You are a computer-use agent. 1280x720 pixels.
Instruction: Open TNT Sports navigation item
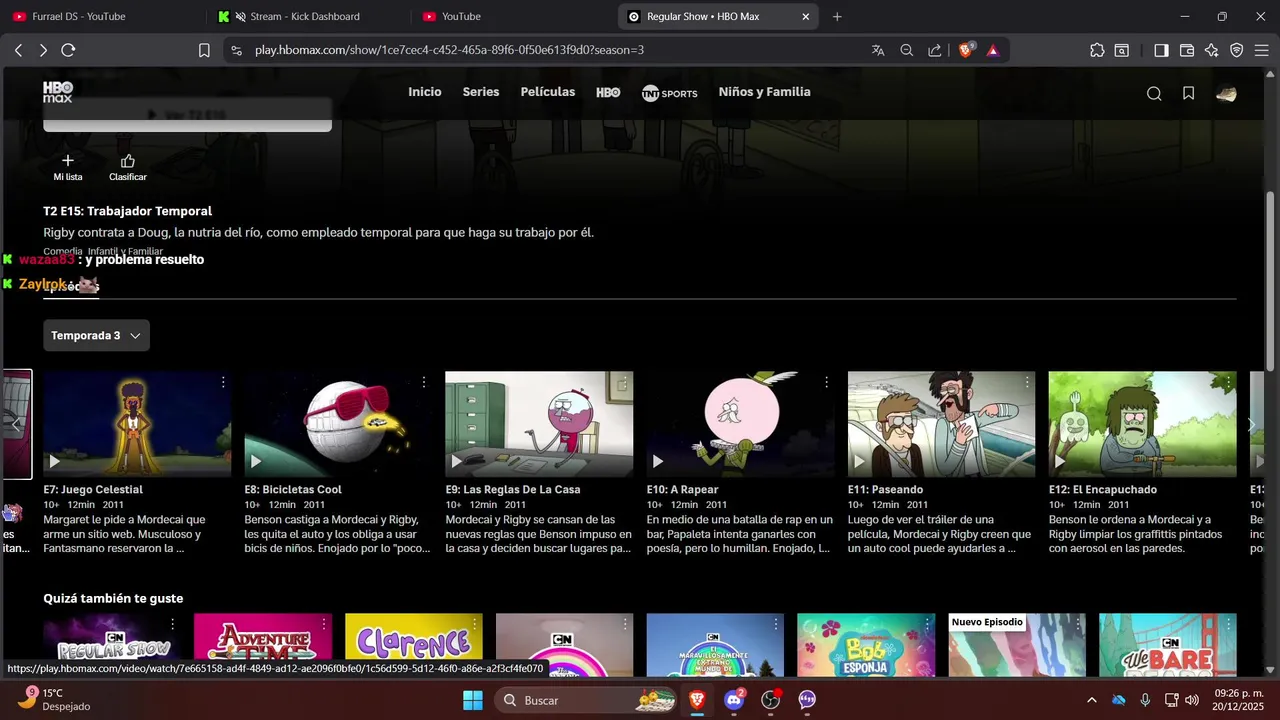(x=669, y=93)
